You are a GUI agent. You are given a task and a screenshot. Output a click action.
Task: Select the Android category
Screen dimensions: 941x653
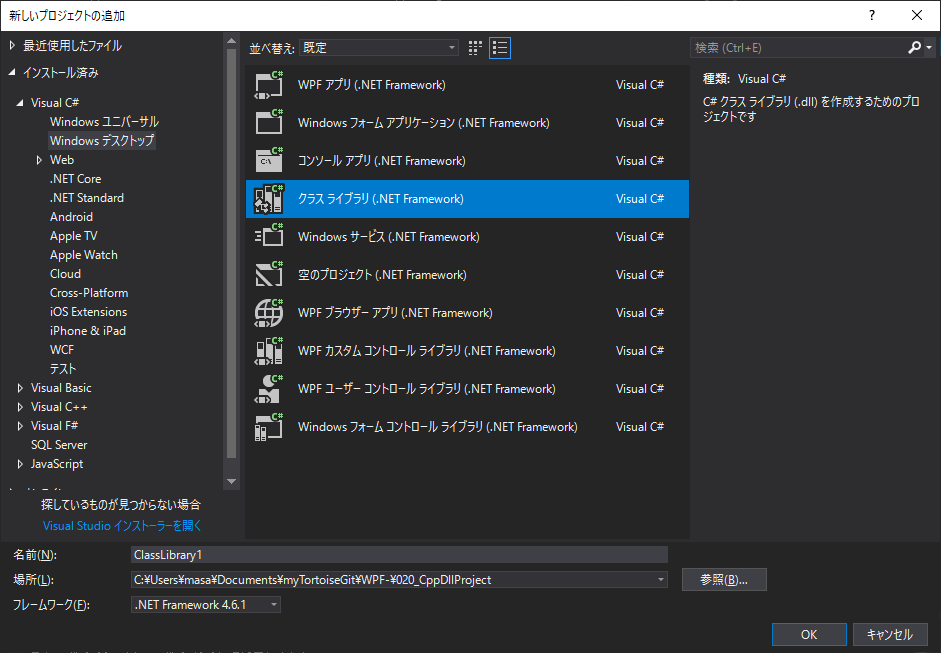71,217
